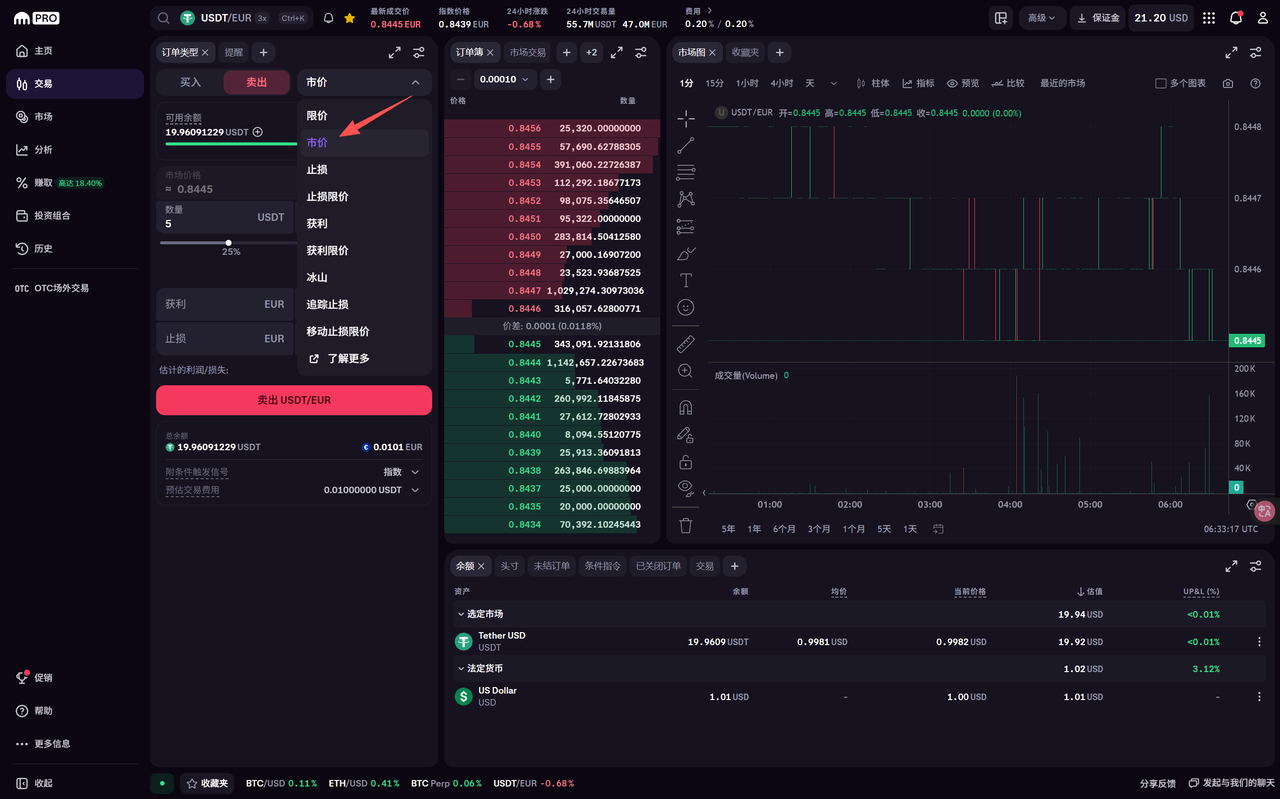The image size is (1280, 799).
Task: Collapse the 选定市场 section
Action: pos(461,614)
